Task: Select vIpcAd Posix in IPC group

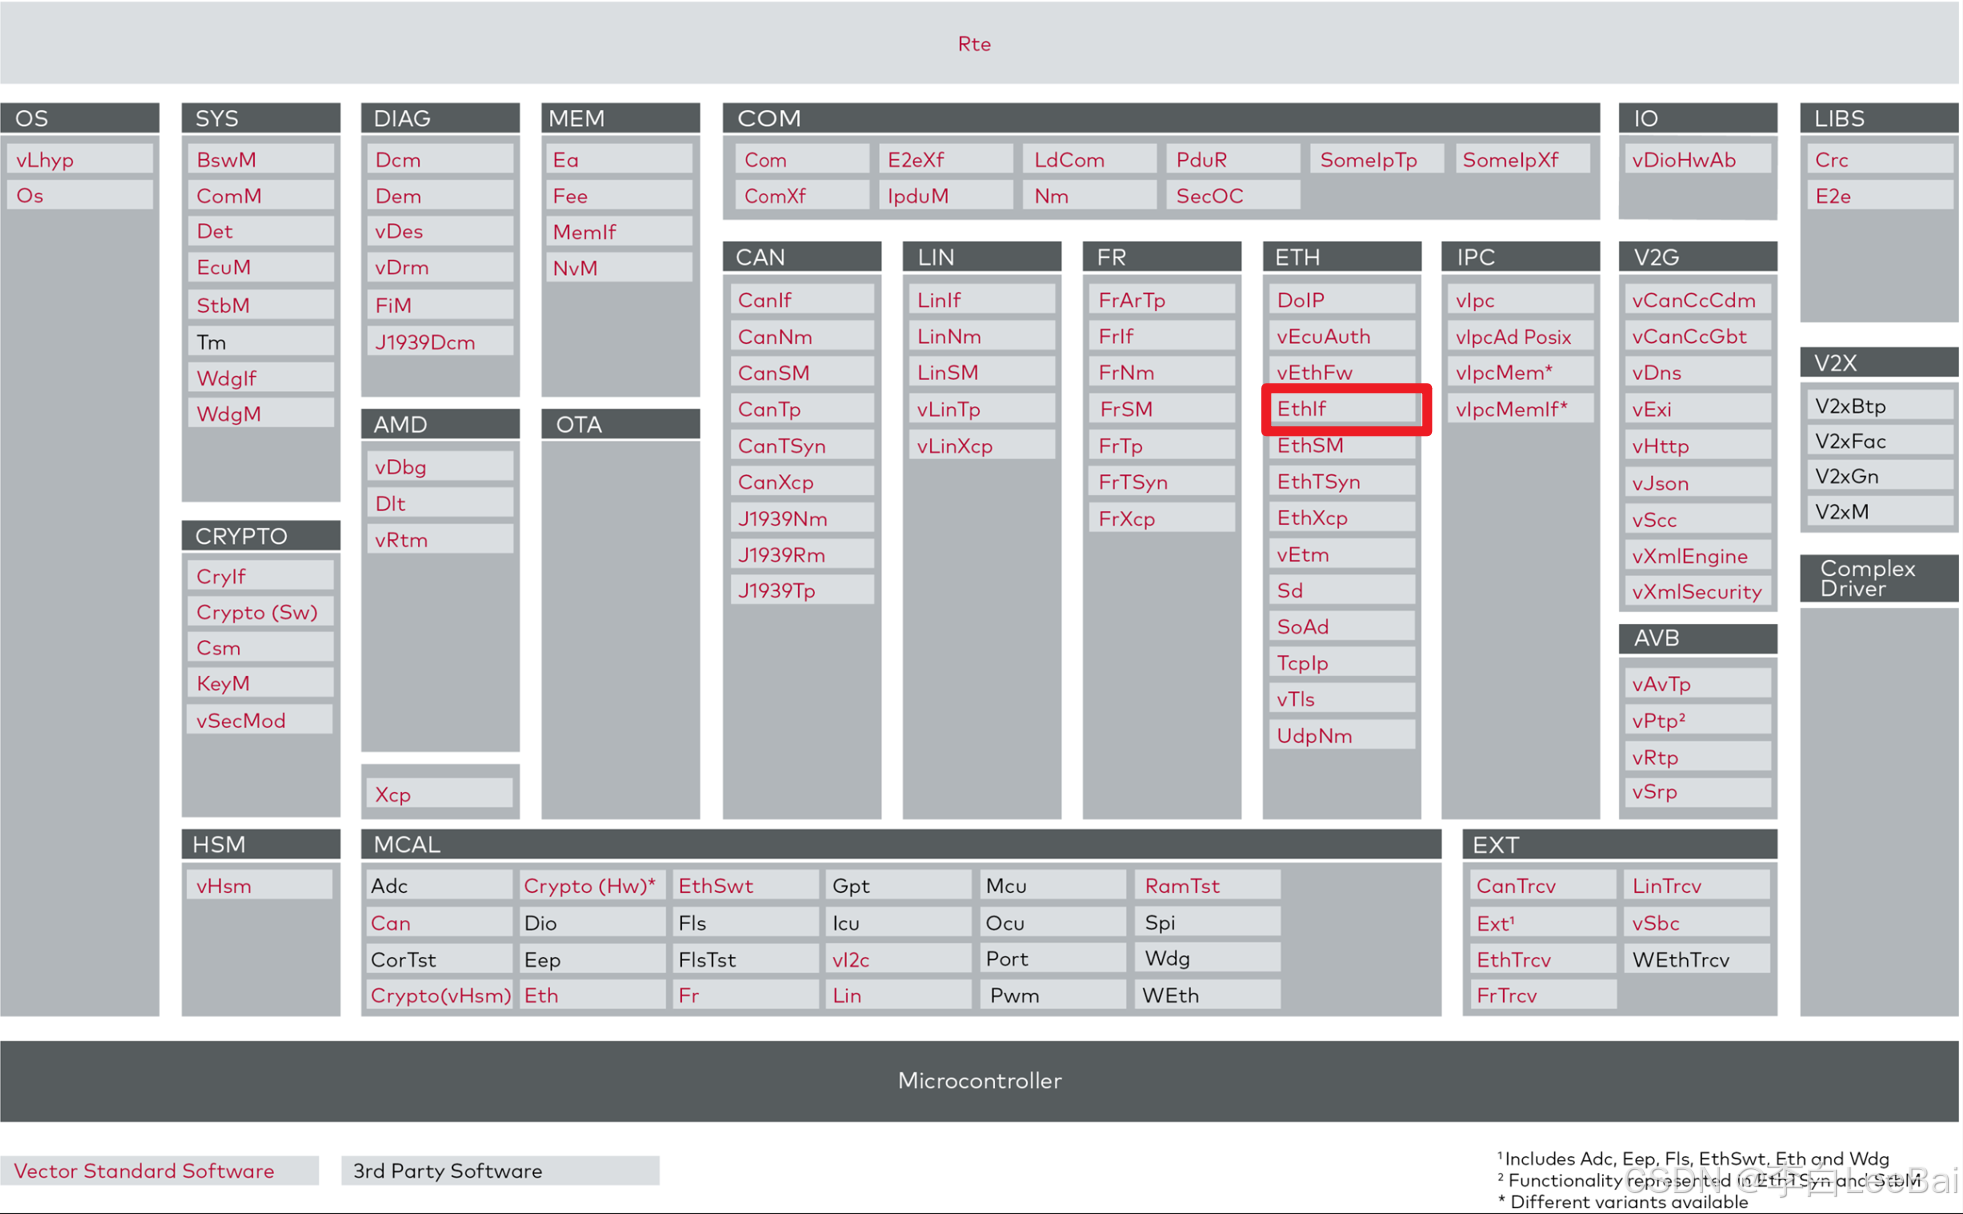Action: [x=1519, y=337]
